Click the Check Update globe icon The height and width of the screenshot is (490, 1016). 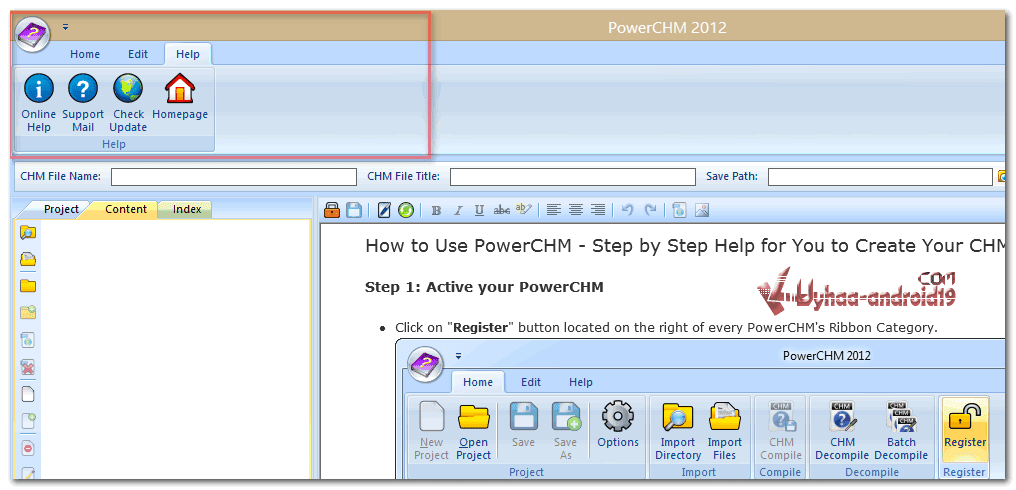tap(128, 89)
